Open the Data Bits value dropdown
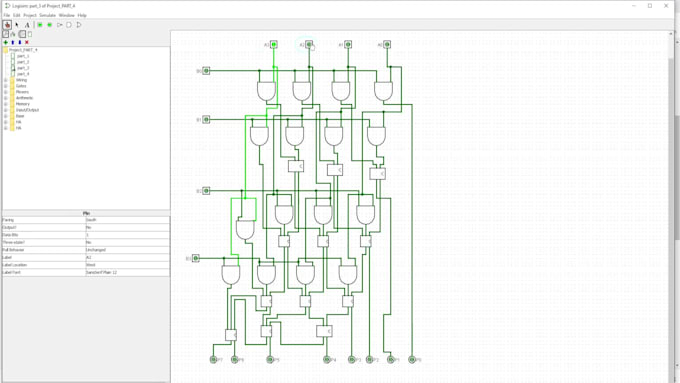 click(x=127, y=235)
